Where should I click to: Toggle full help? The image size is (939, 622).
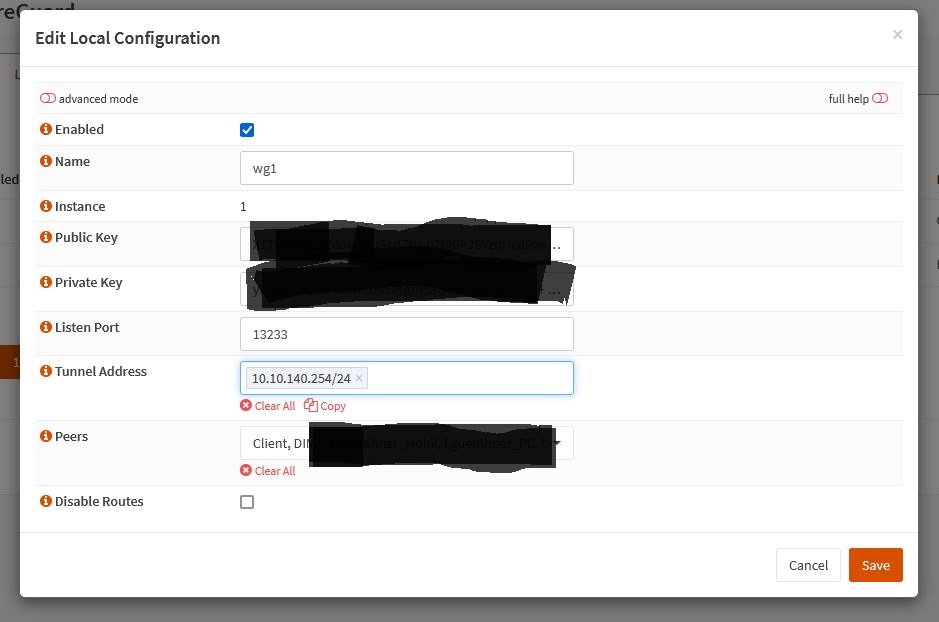(x=880, y=98)
